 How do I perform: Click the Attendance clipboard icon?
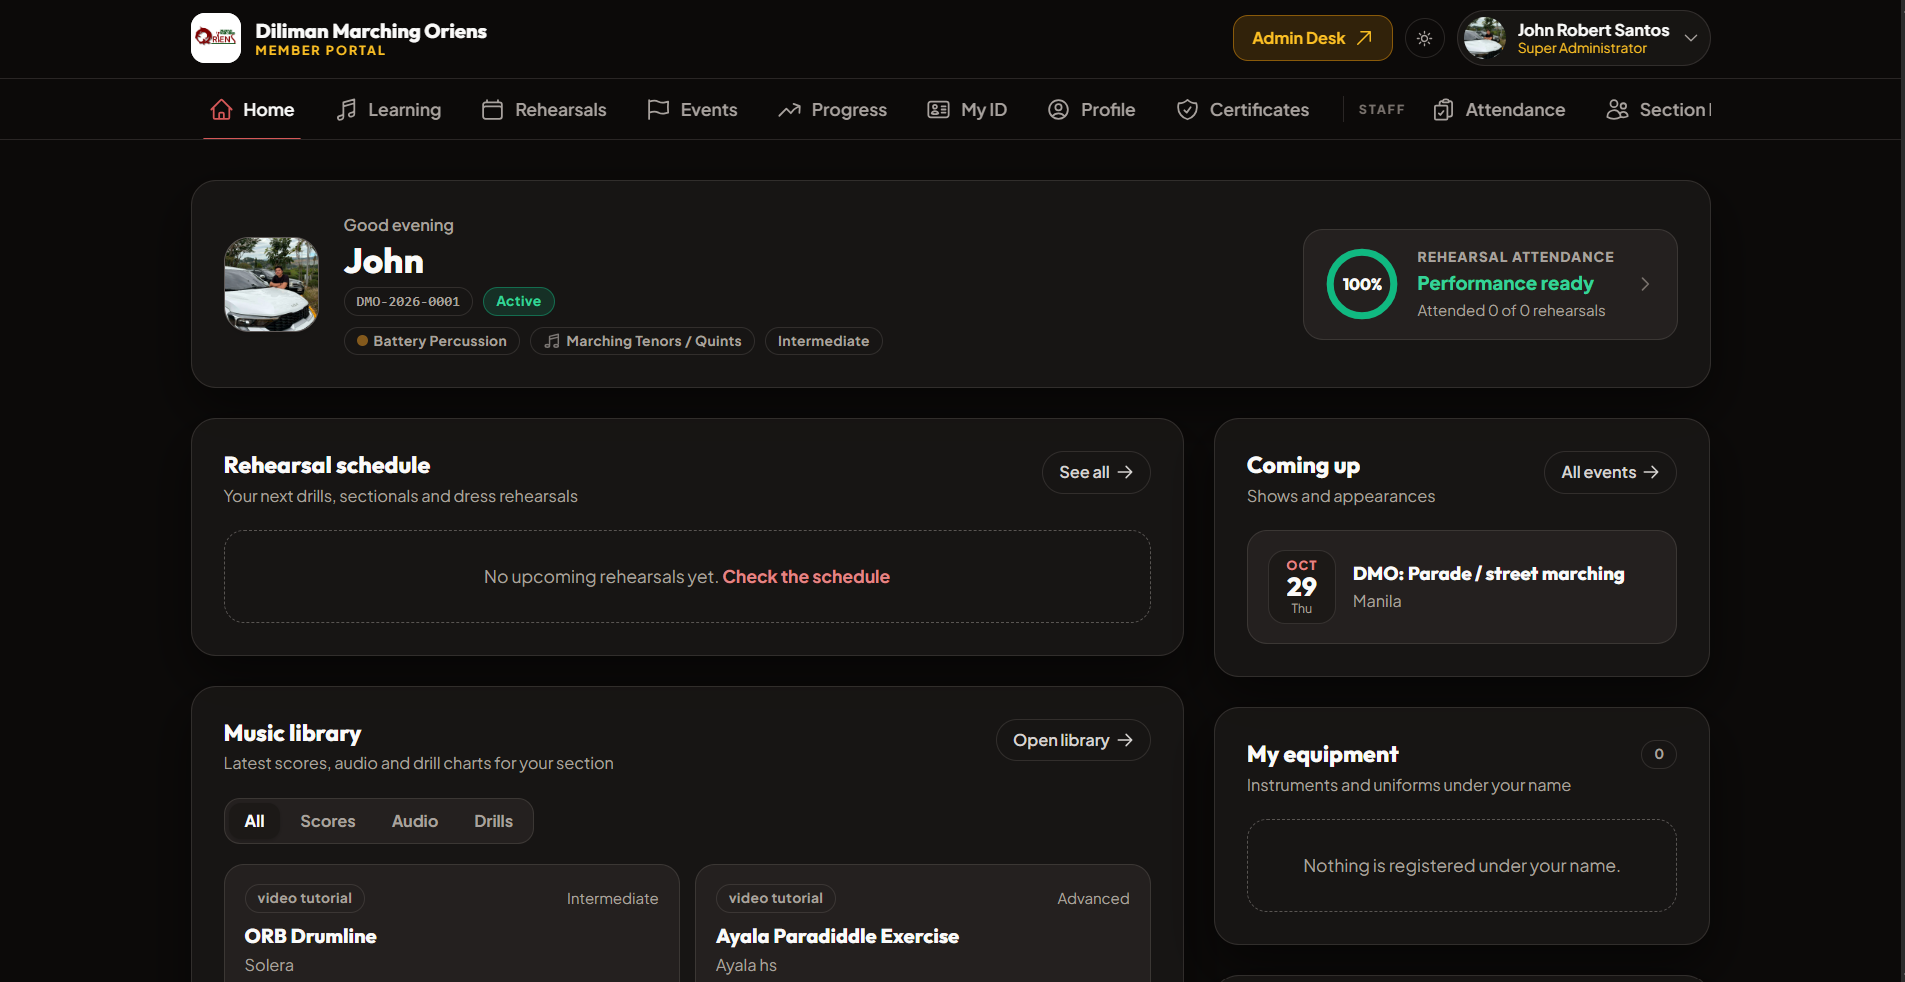1443,109
